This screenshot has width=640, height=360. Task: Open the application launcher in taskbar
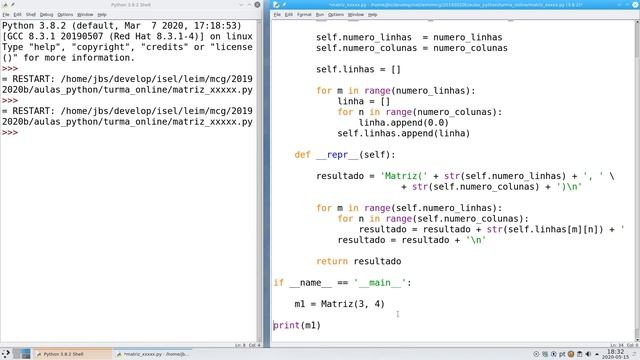tap(6, 354)
